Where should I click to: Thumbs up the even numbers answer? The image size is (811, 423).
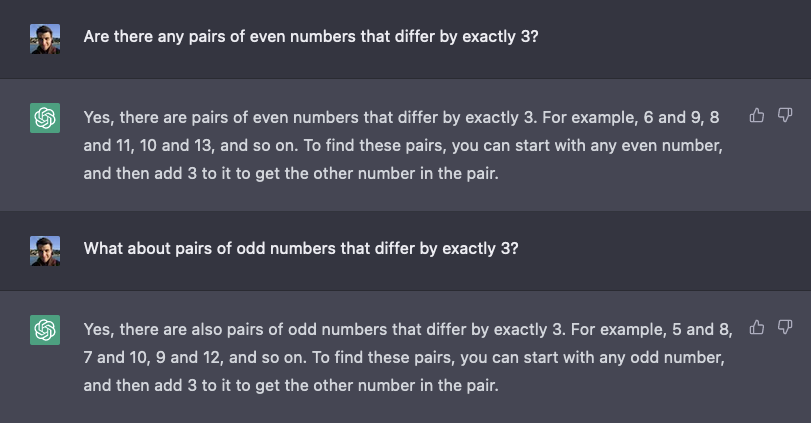757,116
